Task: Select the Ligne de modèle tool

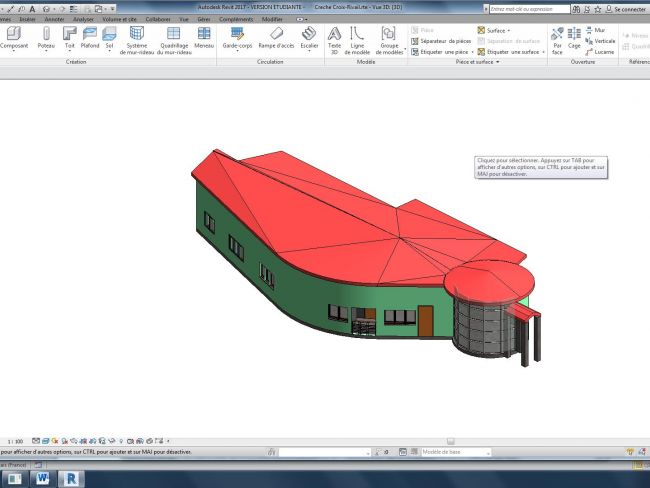Action: pyautogui.click(x=356, y=37)
